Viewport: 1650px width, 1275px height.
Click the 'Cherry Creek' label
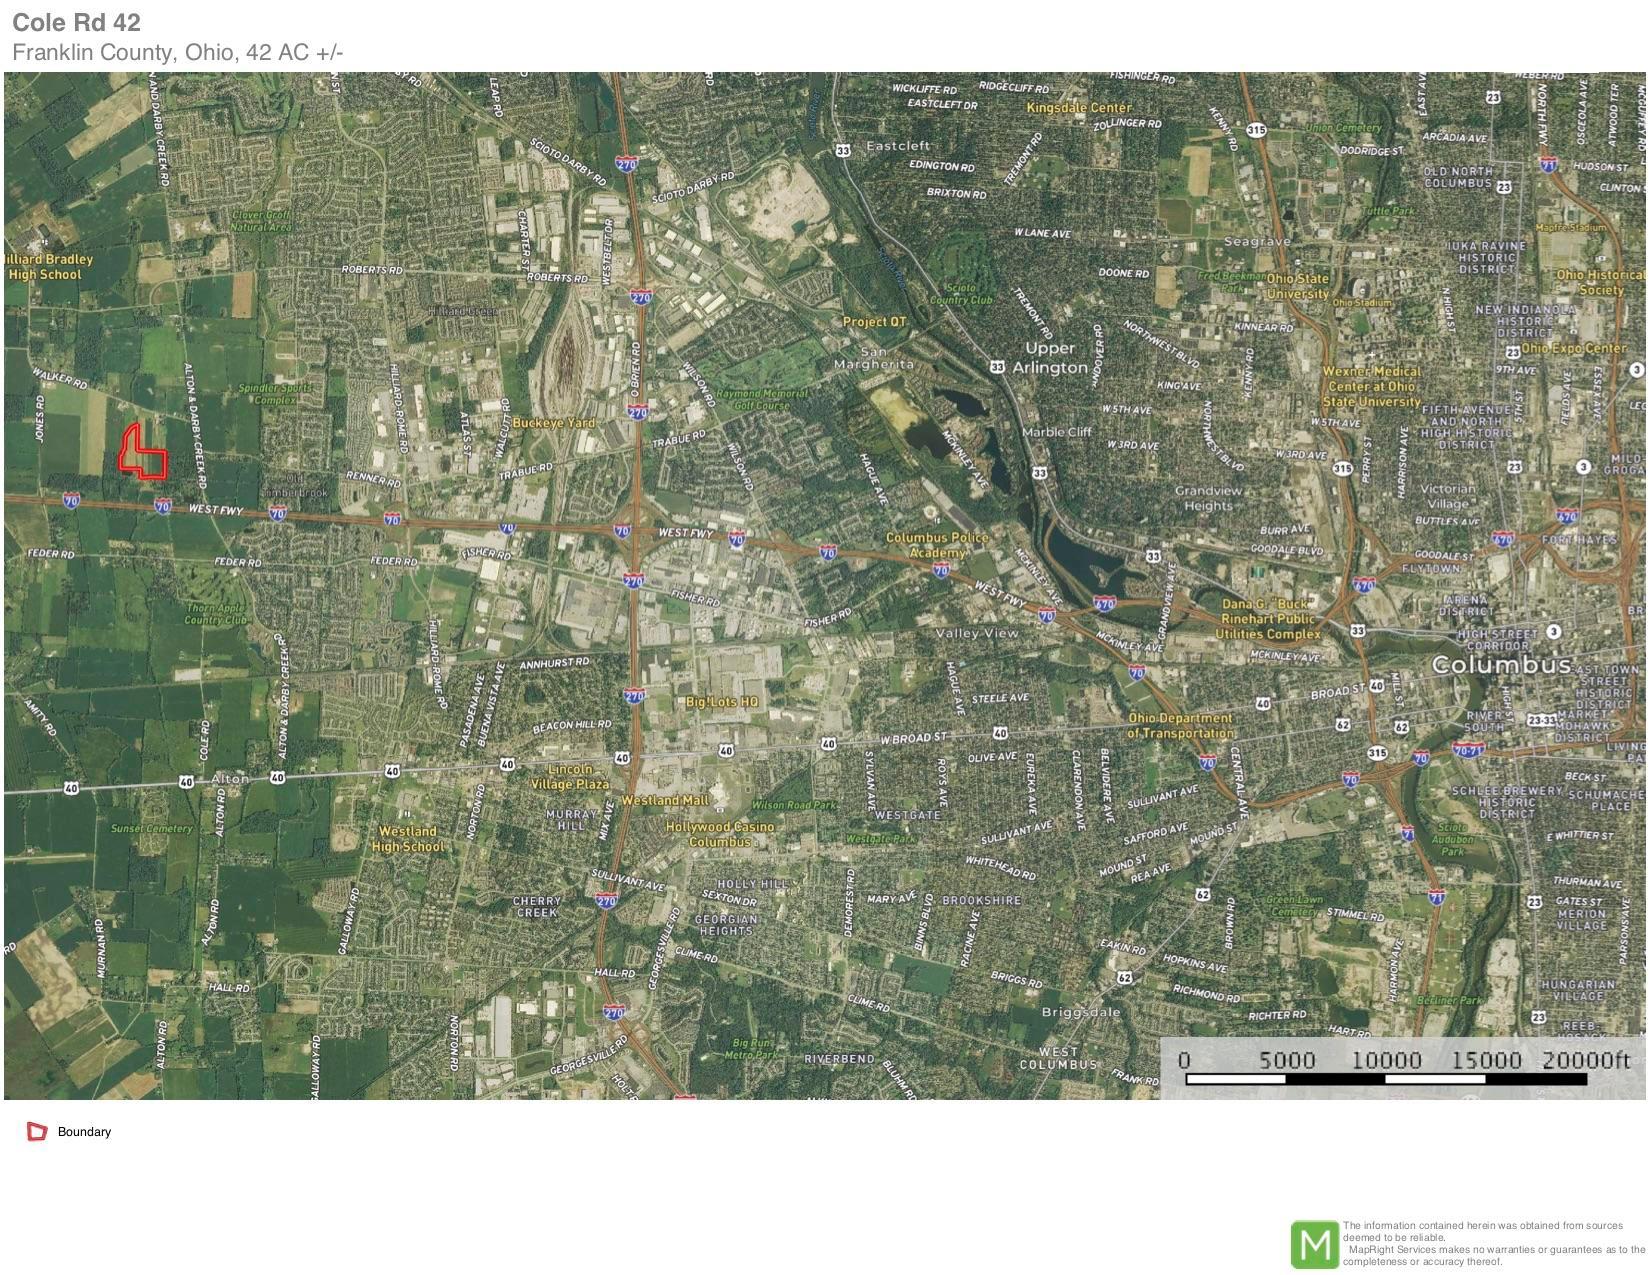pos(537,907)
